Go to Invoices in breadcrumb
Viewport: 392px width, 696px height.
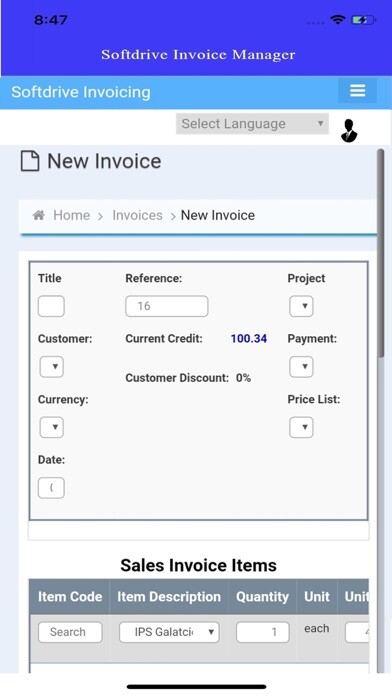pyautogui.click(x=137, y=215)
